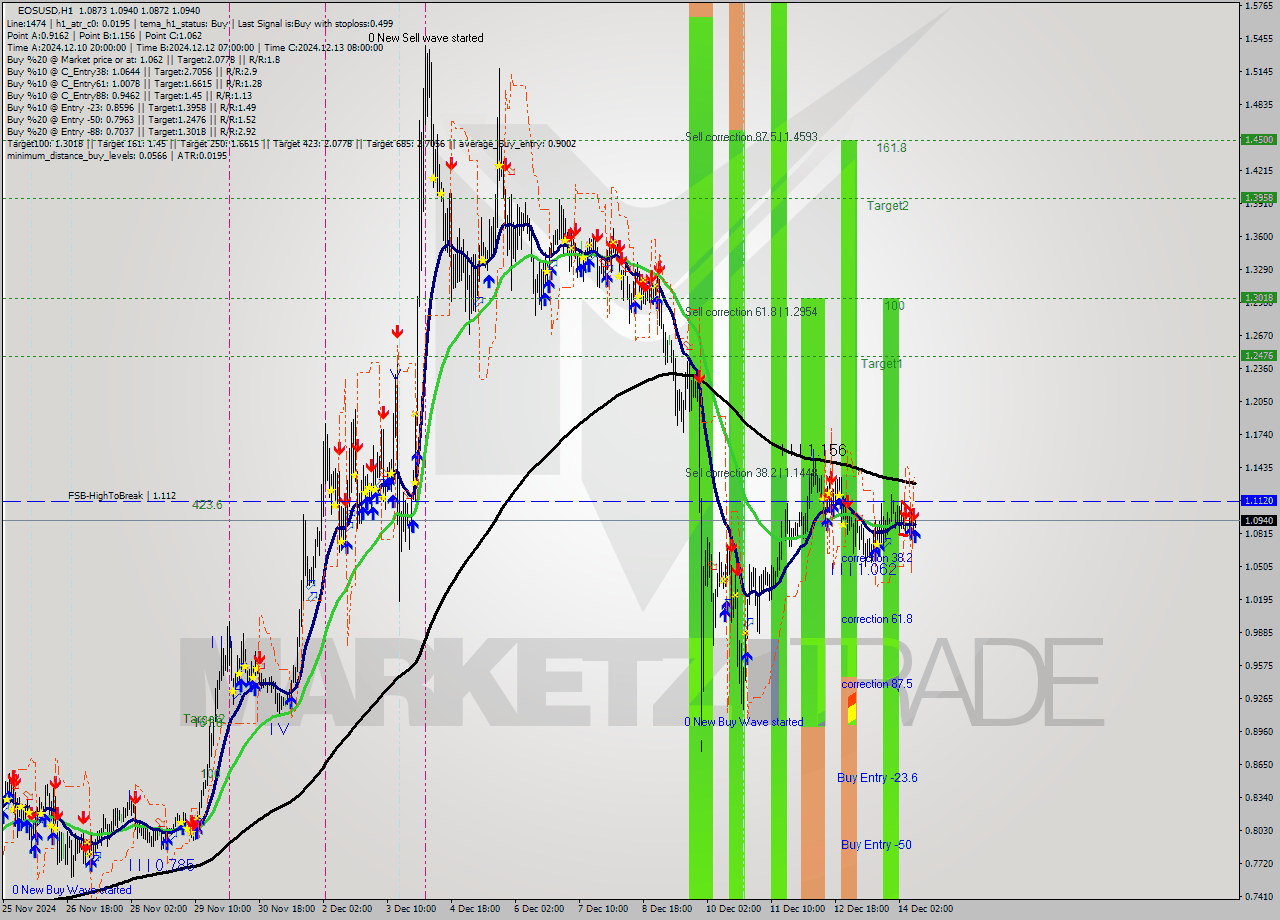The image size is (1280, 920).
Task: Click the '12 Dec 18:00' time label
Action: click(861, 909)
